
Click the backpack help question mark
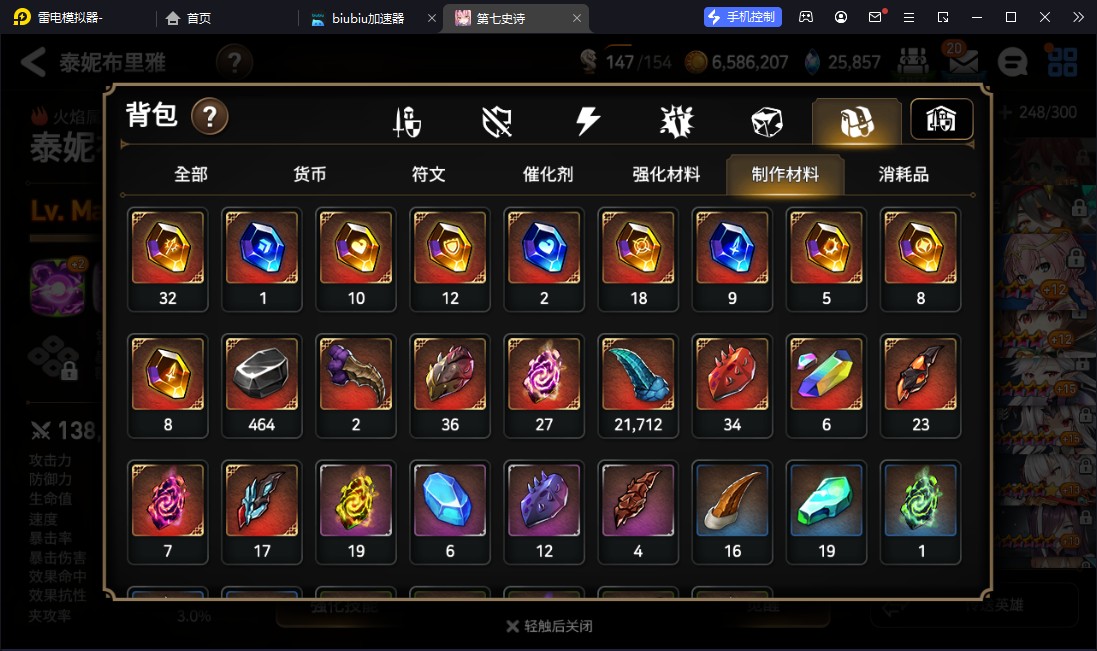[209, 116]
